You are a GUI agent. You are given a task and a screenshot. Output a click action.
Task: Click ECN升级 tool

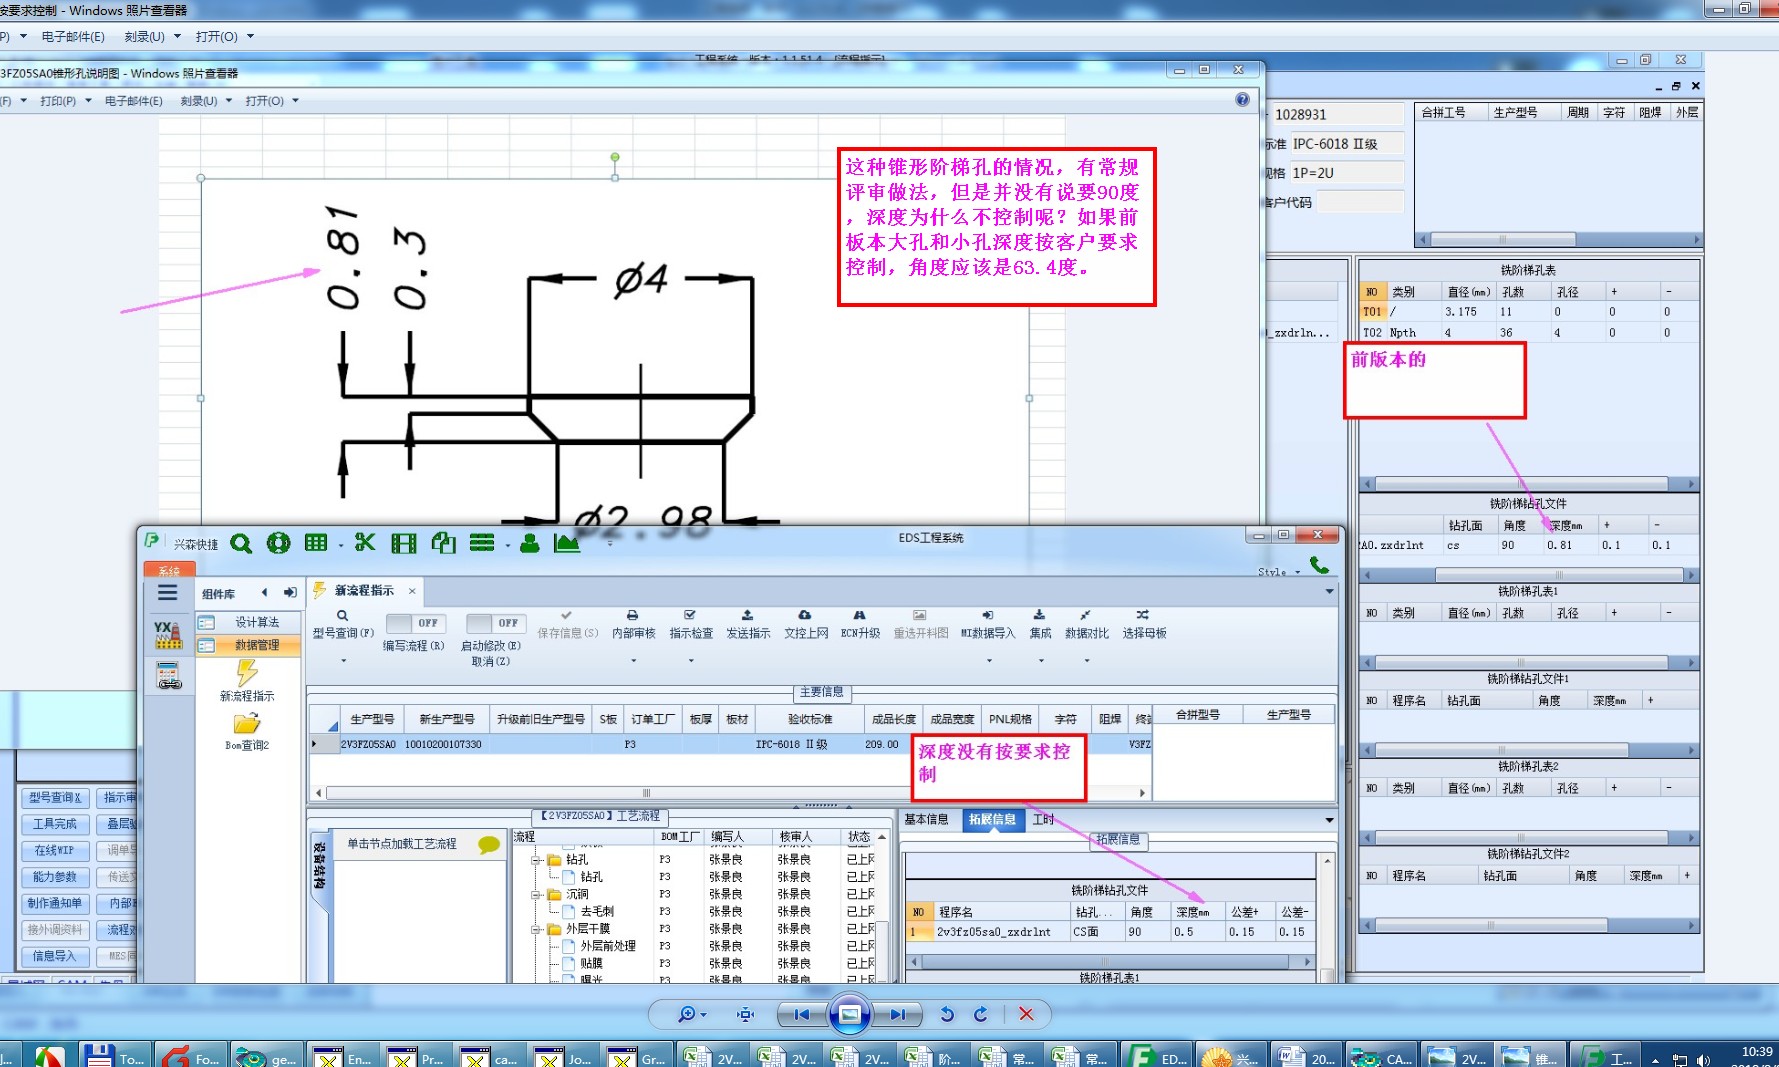[x=860, y=624]
